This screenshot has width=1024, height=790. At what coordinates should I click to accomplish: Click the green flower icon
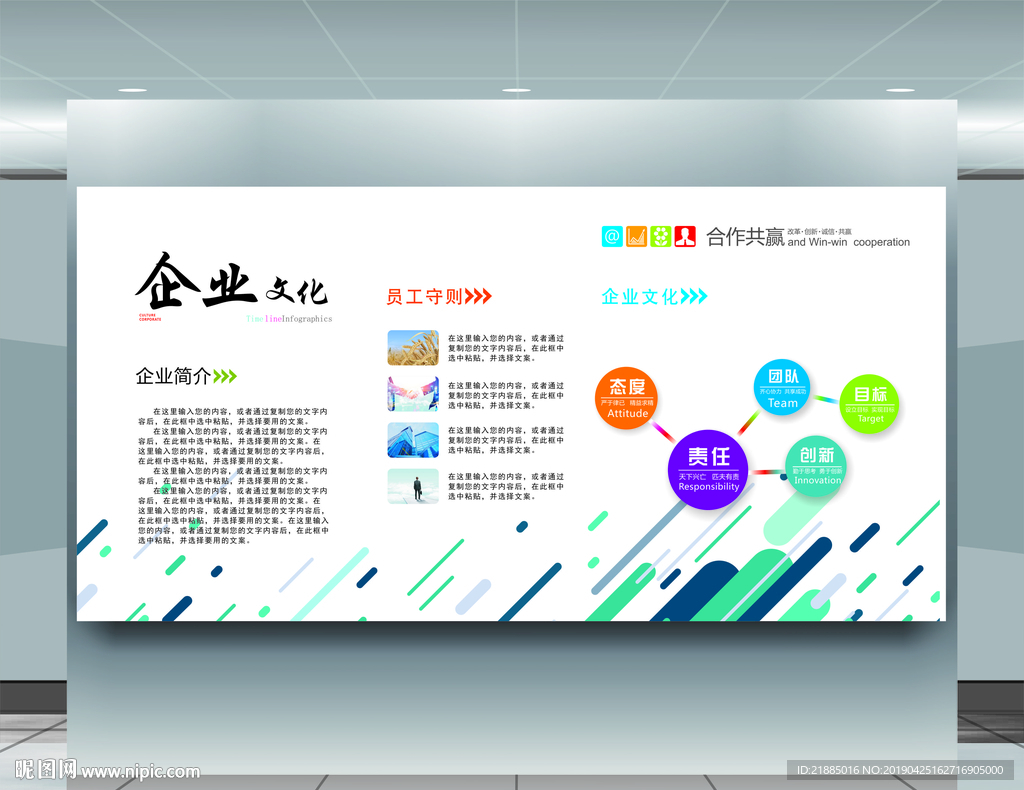660,236
